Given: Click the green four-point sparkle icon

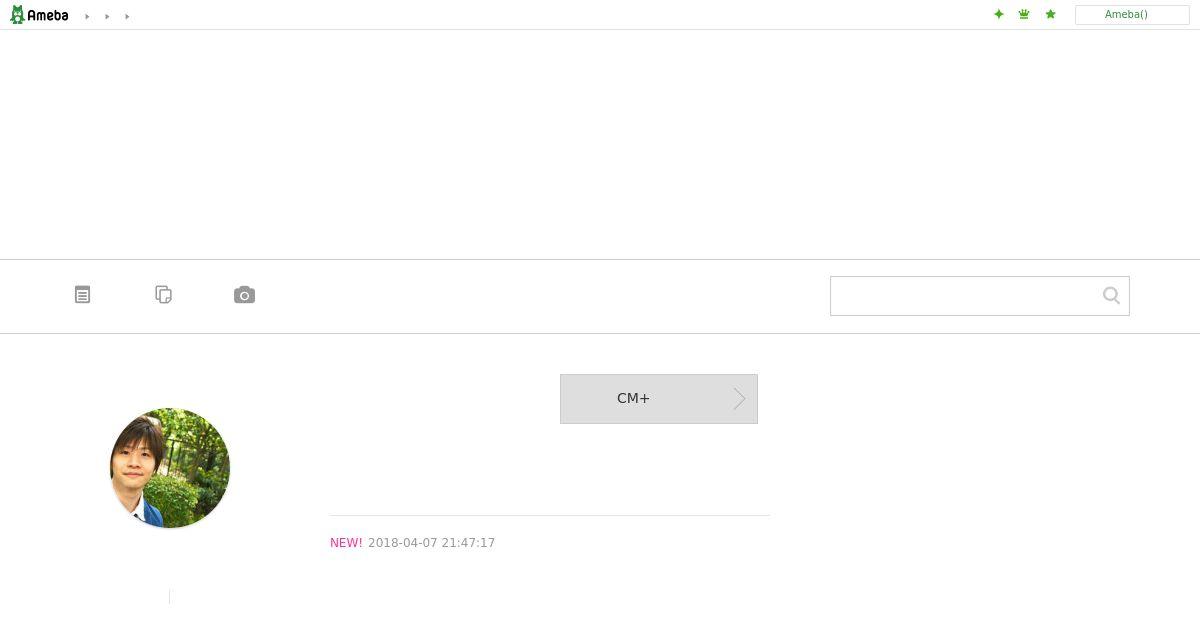Looking at the screenshot, I should (998, 14).
